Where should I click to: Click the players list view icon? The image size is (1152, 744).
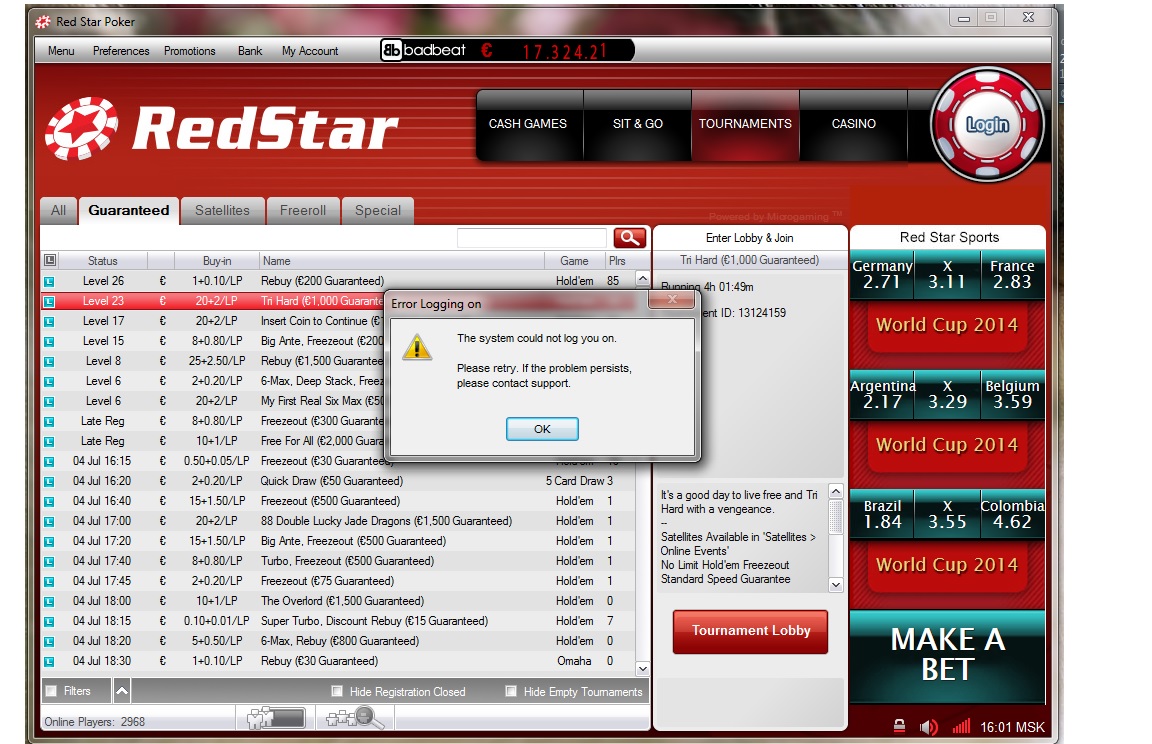(276, 718)
